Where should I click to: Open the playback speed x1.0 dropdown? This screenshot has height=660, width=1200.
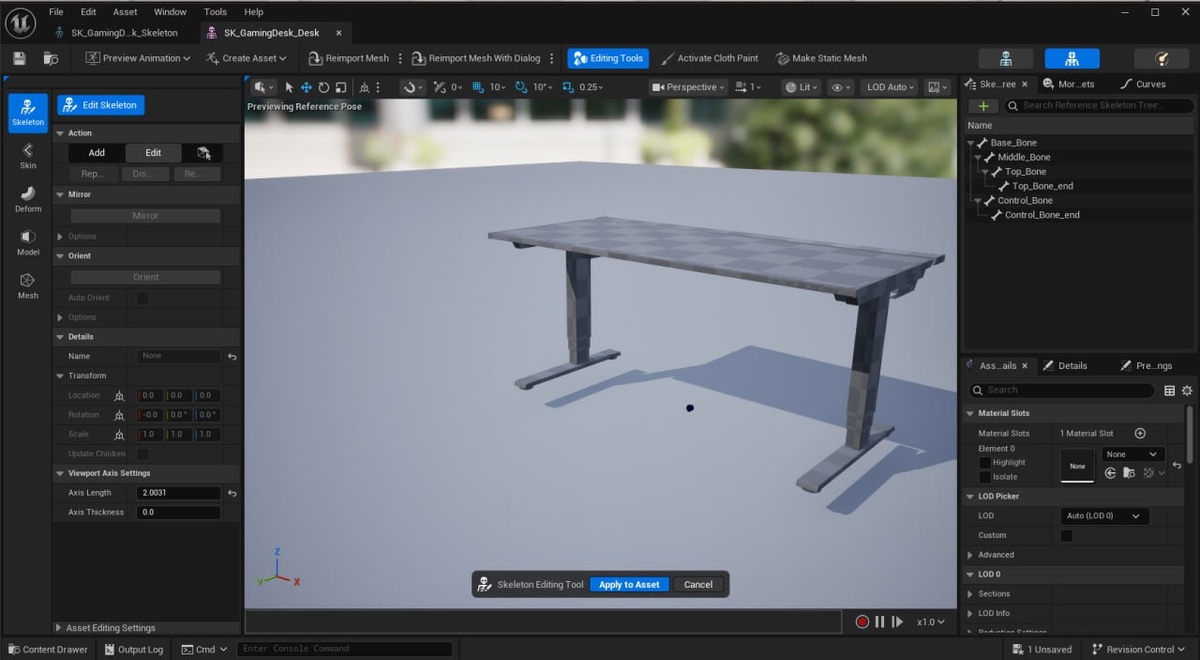[x=930, y=622]
